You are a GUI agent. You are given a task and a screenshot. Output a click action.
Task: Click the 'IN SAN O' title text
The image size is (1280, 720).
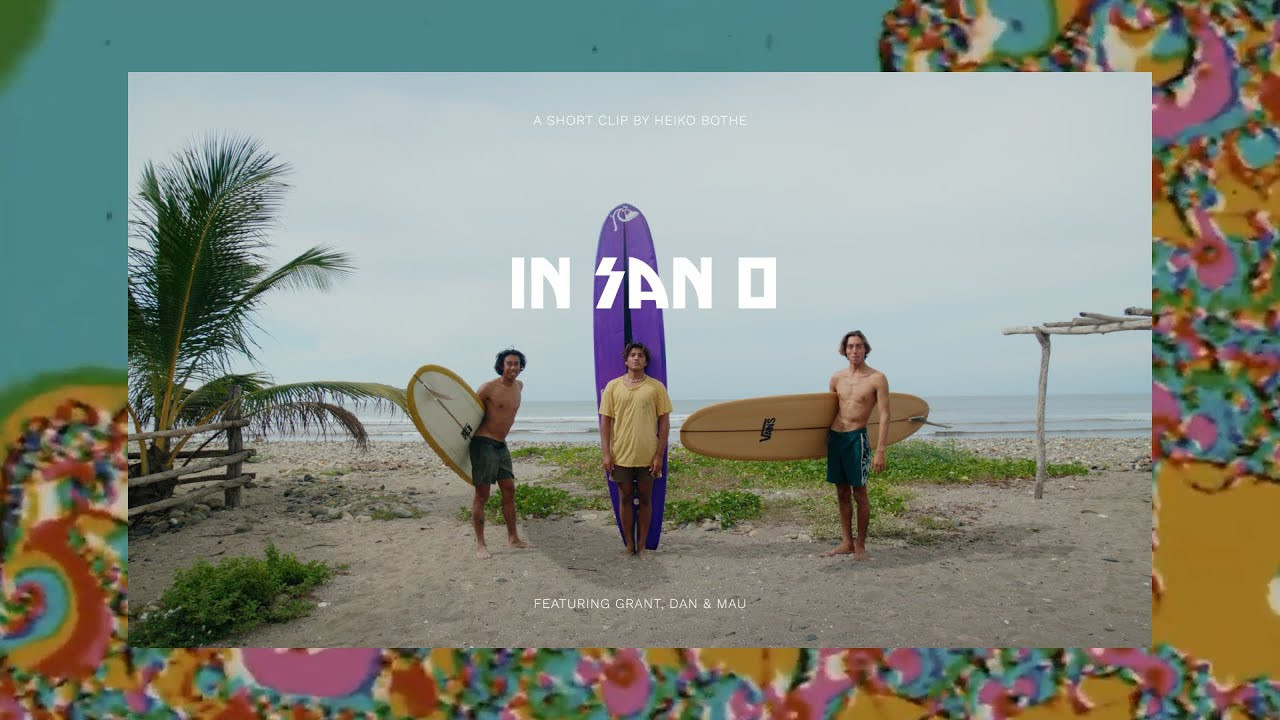[643, 283]
